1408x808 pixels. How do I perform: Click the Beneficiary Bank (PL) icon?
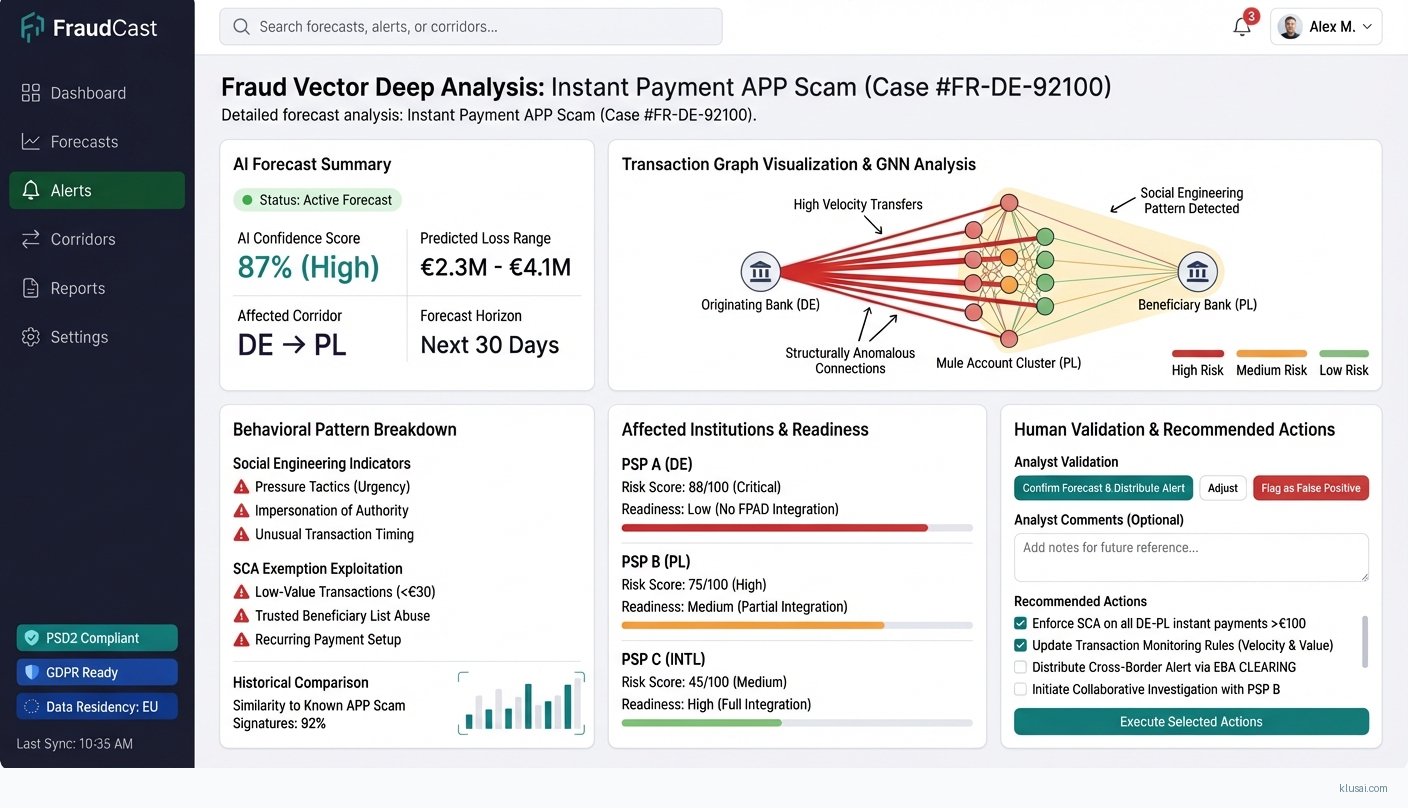1197,272
